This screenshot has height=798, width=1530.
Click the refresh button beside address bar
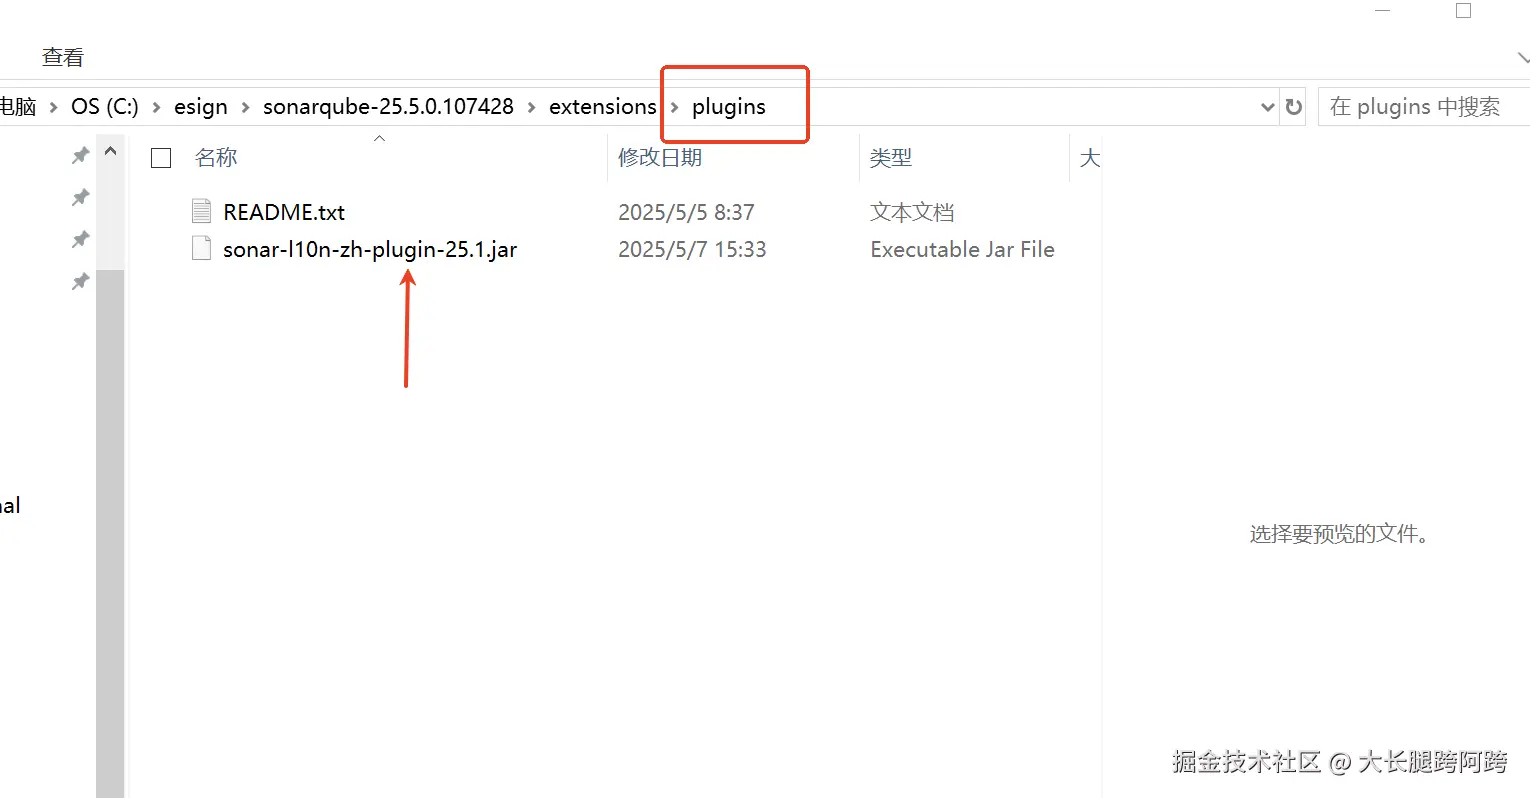click(1294, 107)
